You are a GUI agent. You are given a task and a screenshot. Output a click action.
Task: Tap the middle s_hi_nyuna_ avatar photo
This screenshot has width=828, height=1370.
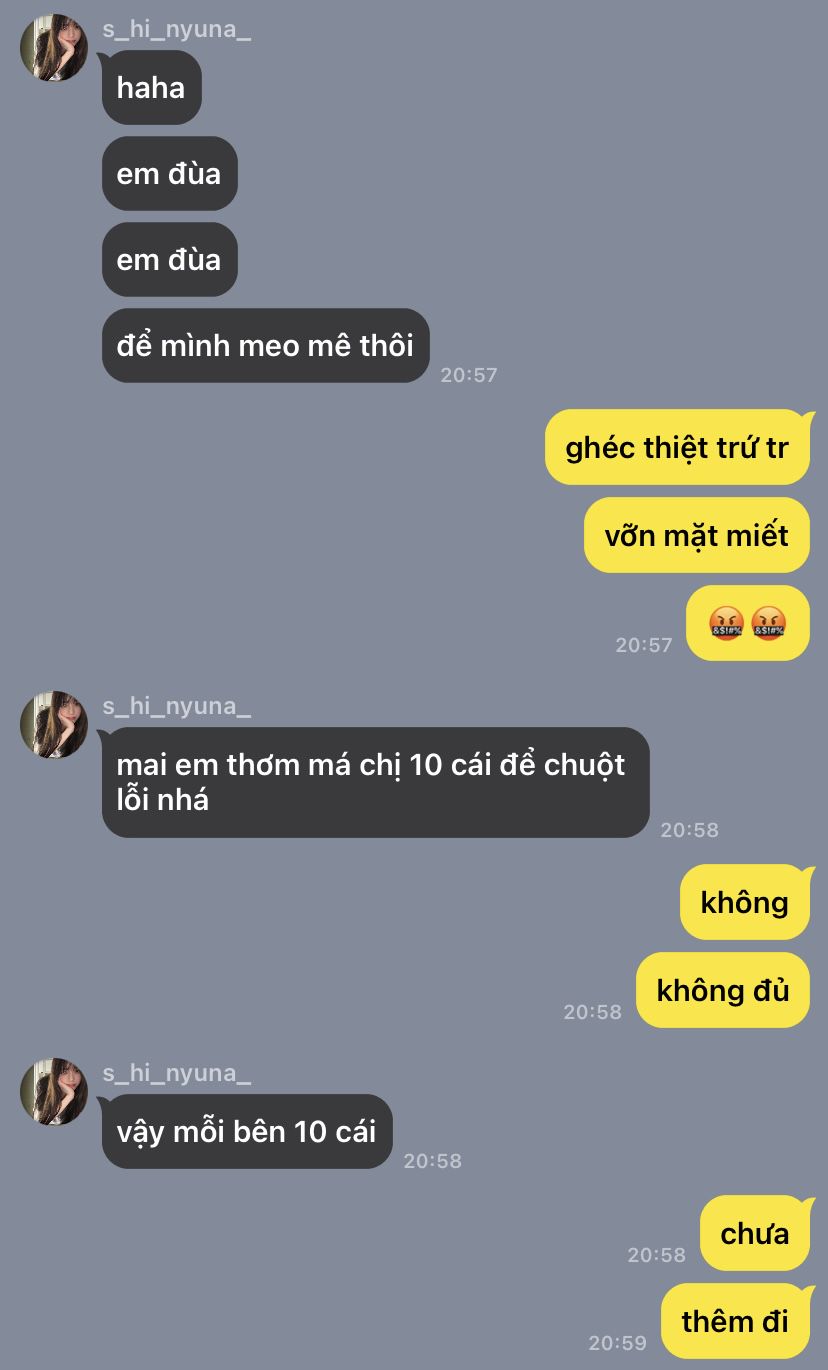[54, 725]
